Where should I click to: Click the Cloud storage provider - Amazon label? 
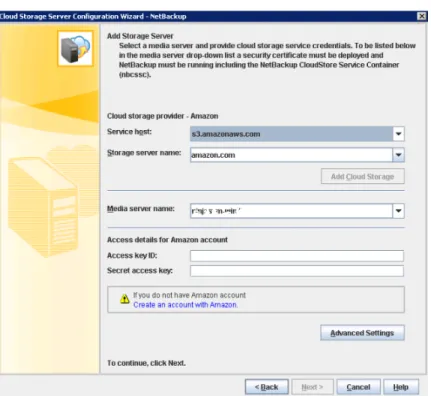(x=163, y=116)
